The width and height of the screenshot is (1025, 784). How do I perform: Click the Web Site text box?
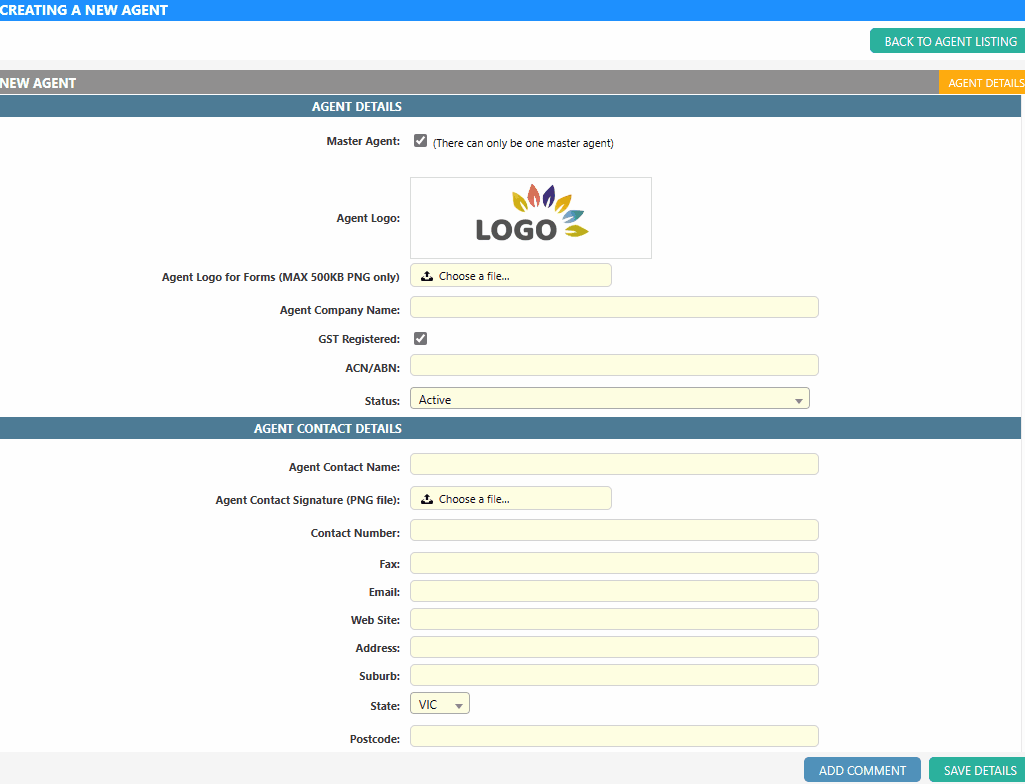(614, 620)
